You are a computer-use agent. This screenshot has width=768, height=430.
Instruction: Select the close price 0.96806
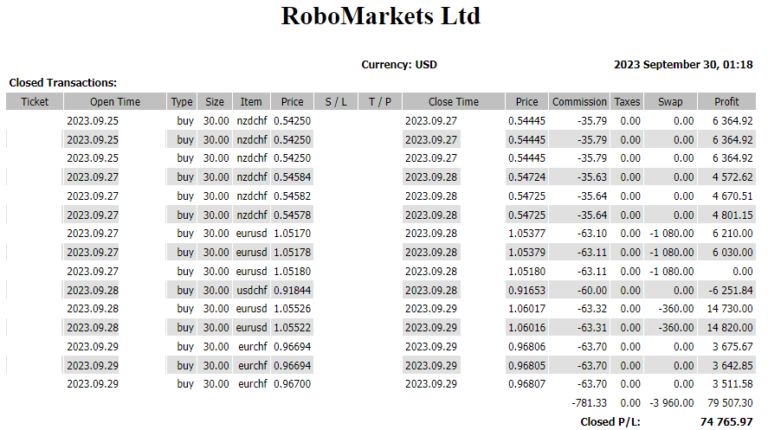(x=527, y=347)
